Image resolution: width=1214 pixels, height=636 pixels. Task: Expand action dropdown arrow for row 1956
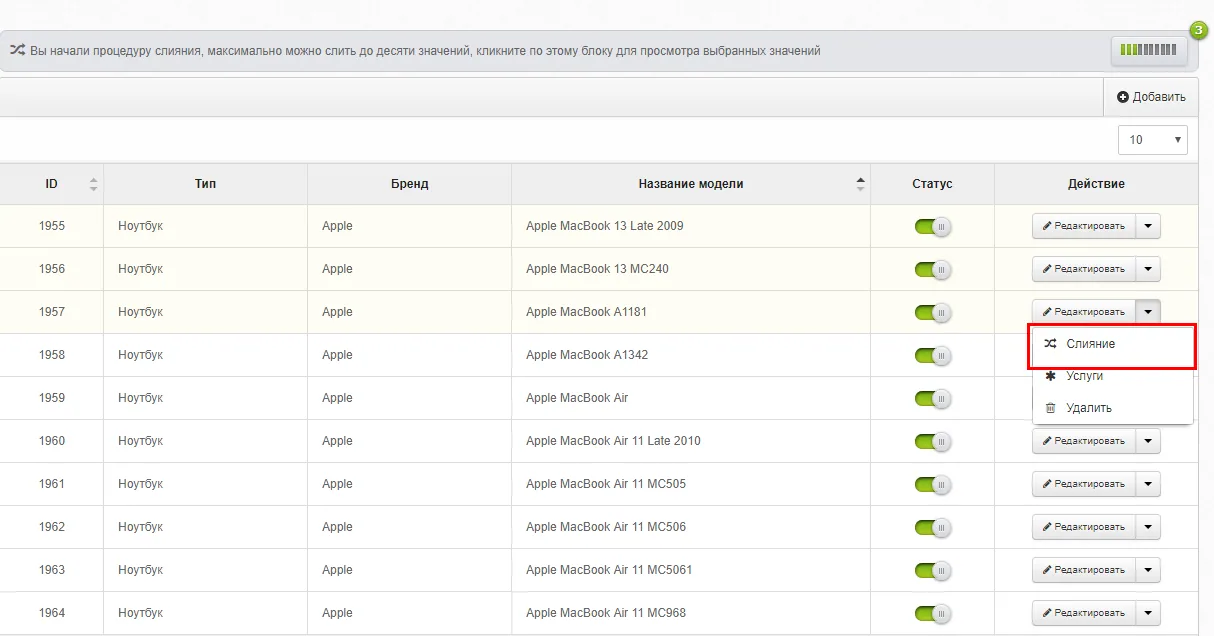[1148, 269]
